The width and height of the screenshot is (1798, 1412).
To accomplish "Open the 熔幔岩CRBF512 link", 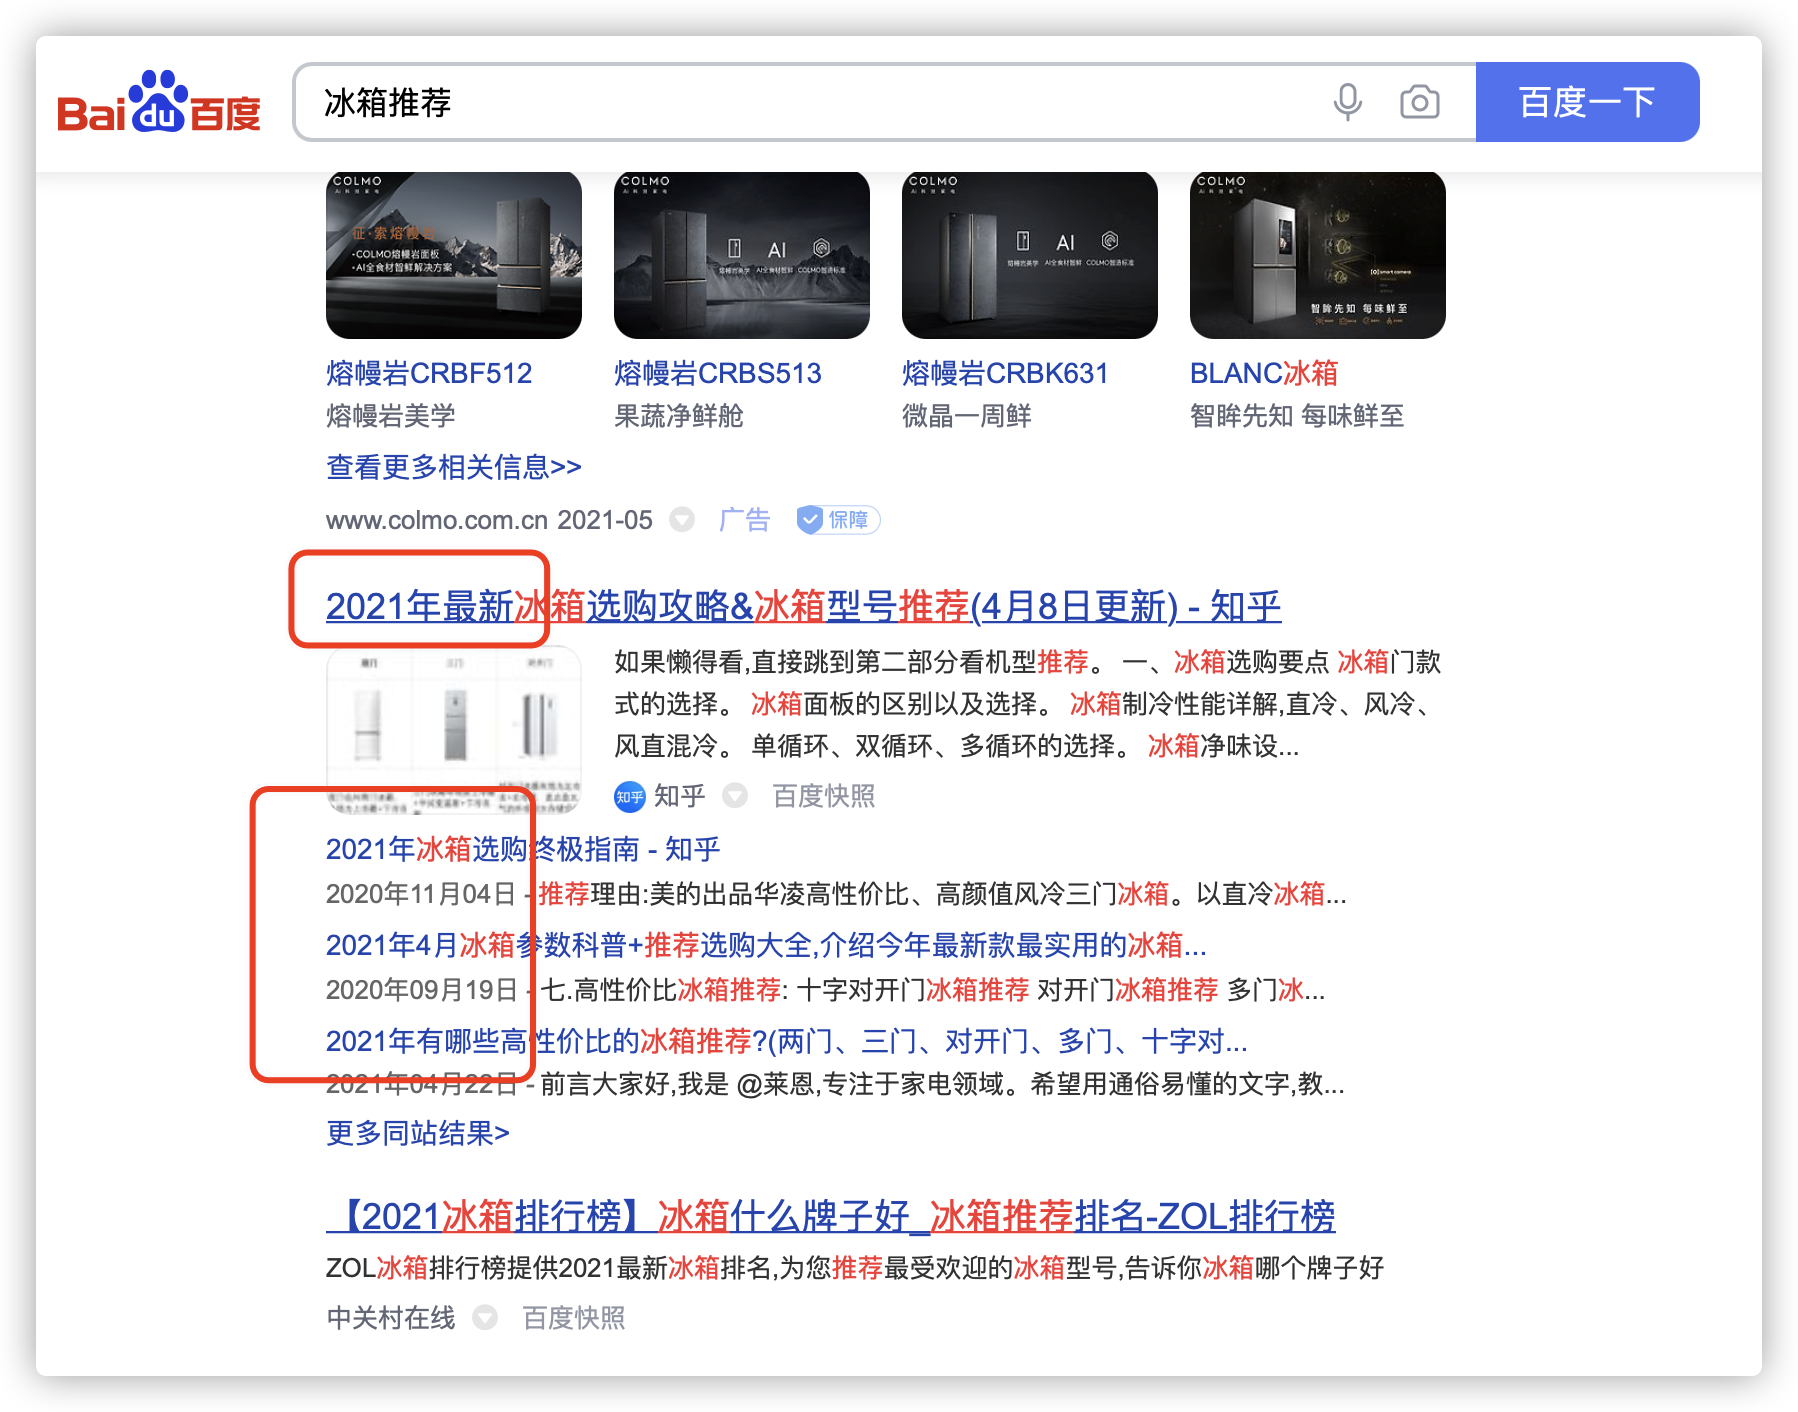I will point(429,373).
